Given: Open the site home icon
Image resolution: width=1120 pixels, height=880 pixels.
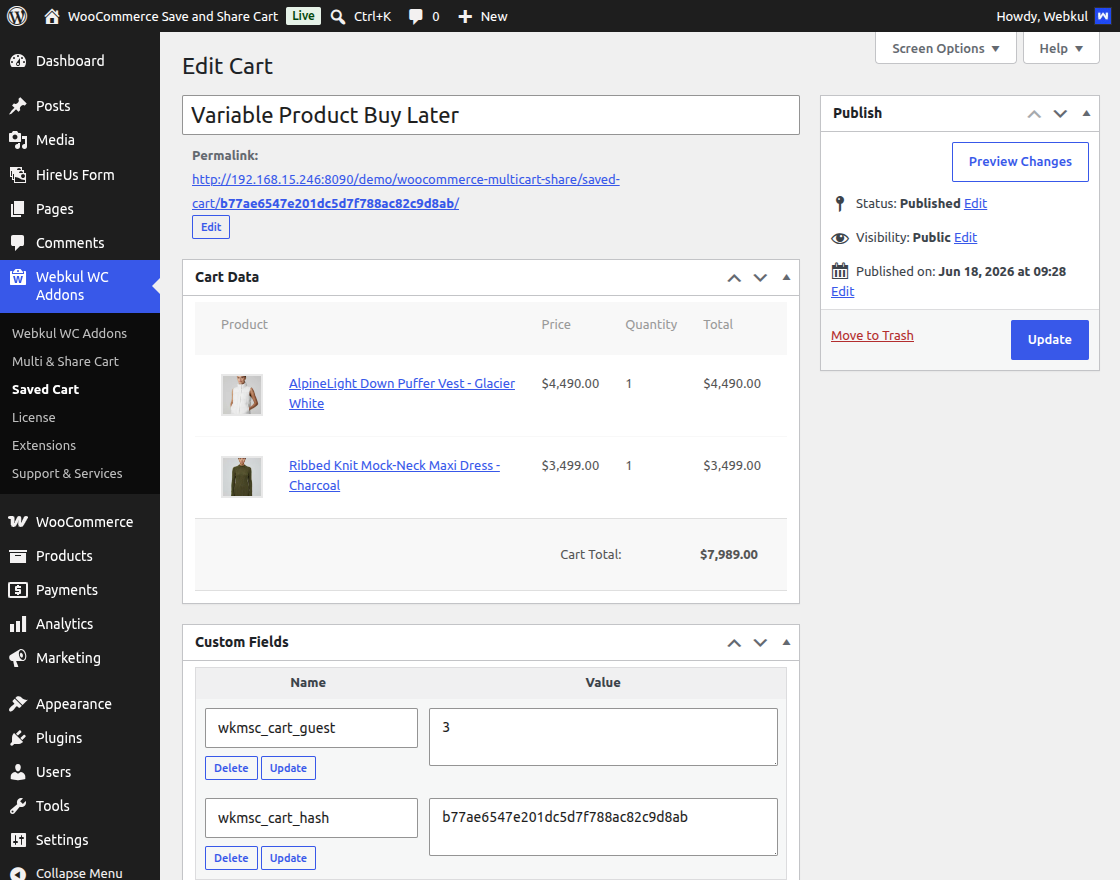Looking at the screenshot, I should tap(51, 16).
